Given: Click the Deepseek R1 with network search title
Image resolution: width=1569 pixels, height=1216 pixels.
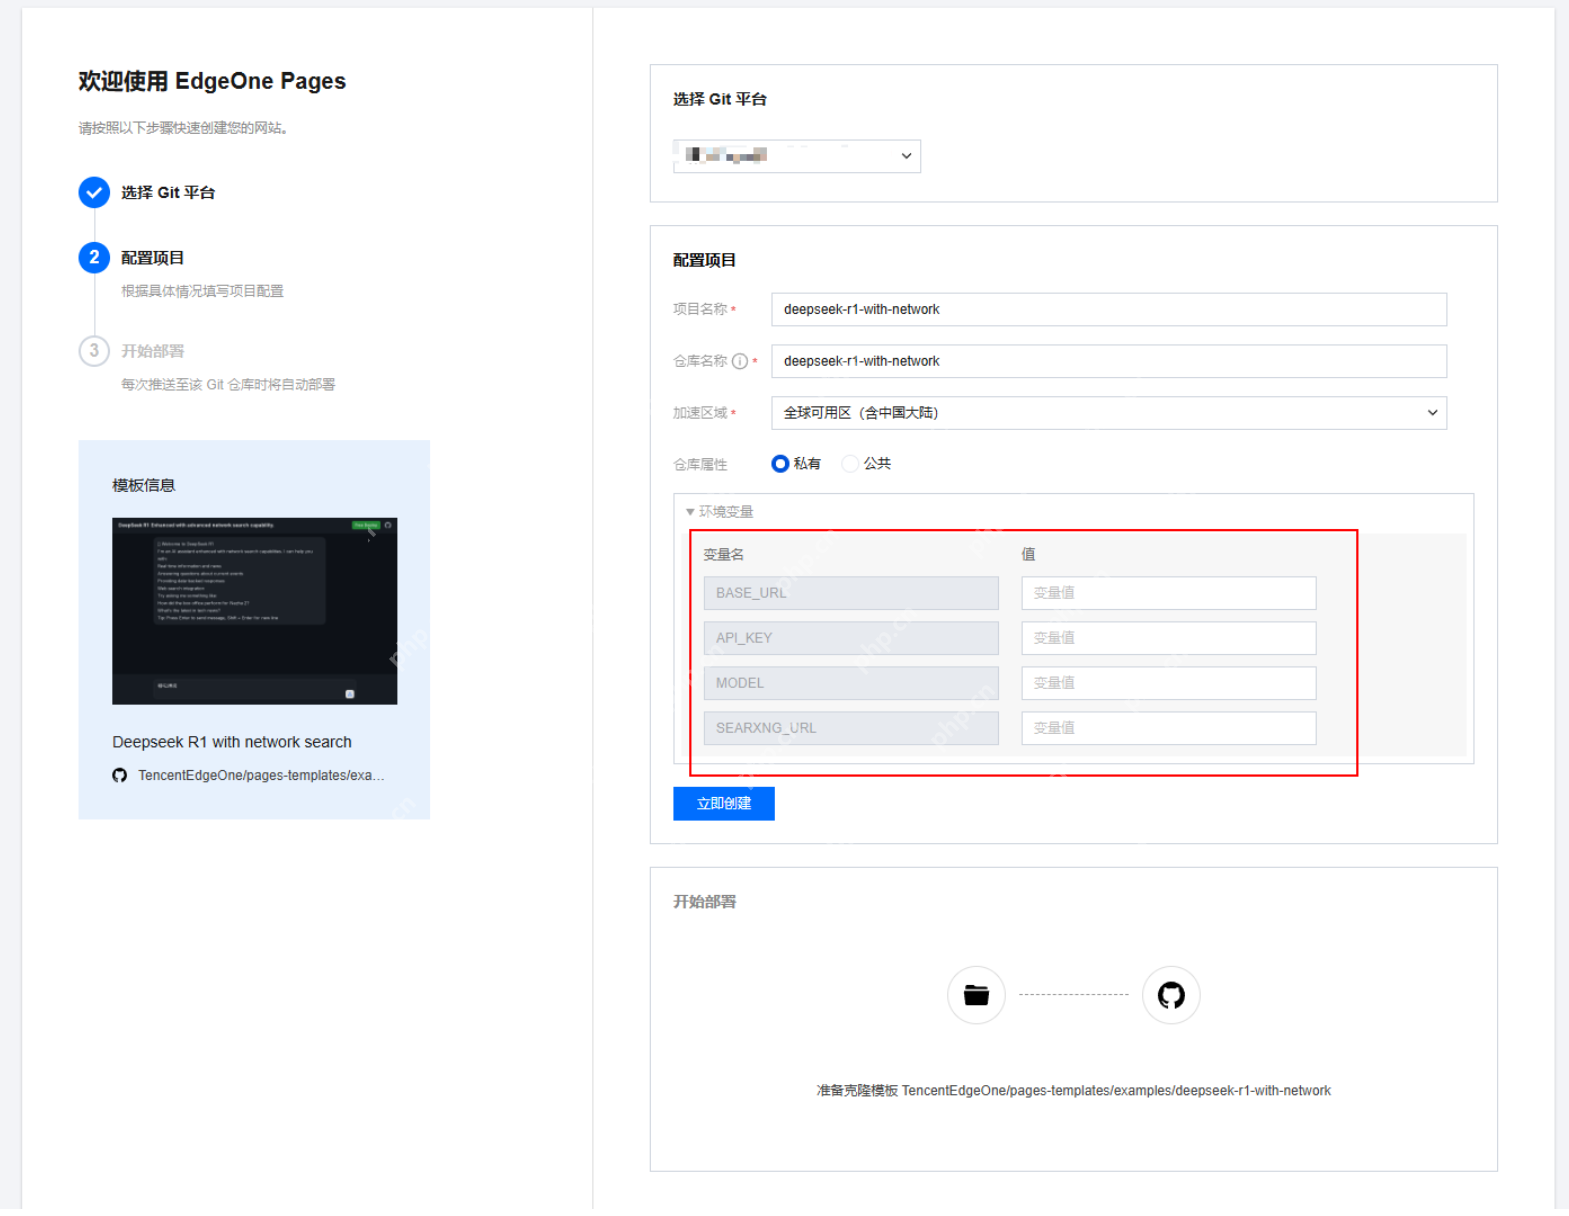Looking at the screenshot, I should point(232,742).
